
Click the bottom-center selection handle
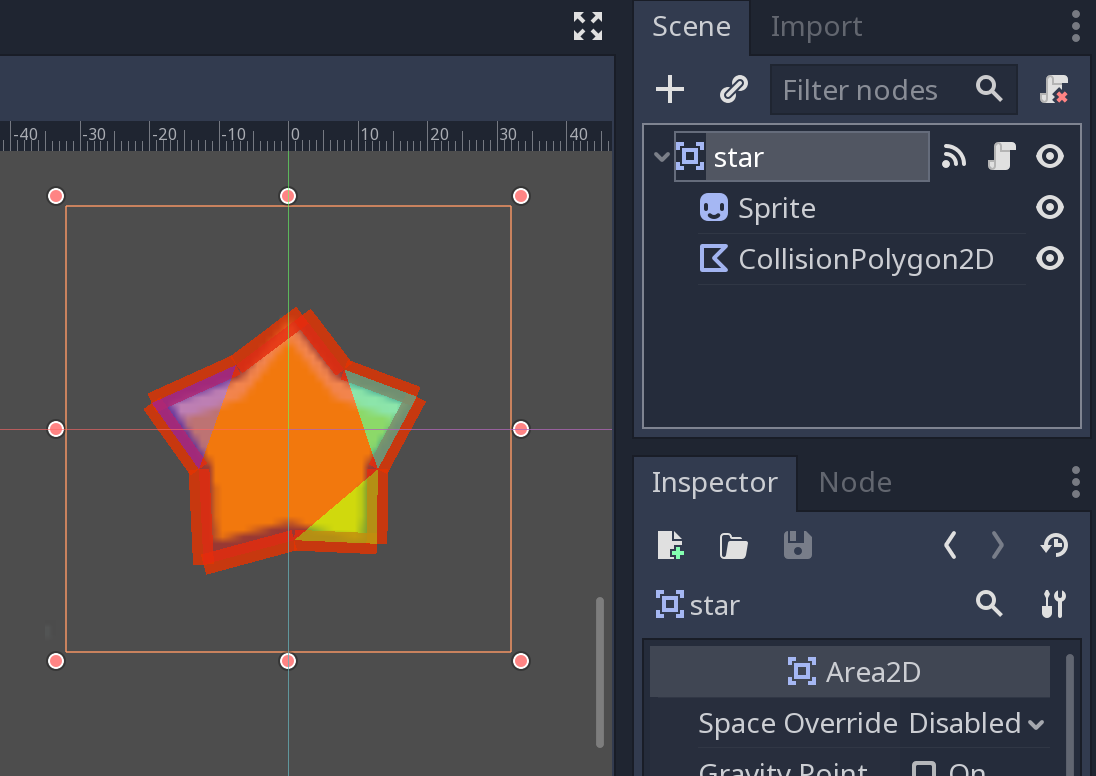click(x=288, y=661)
